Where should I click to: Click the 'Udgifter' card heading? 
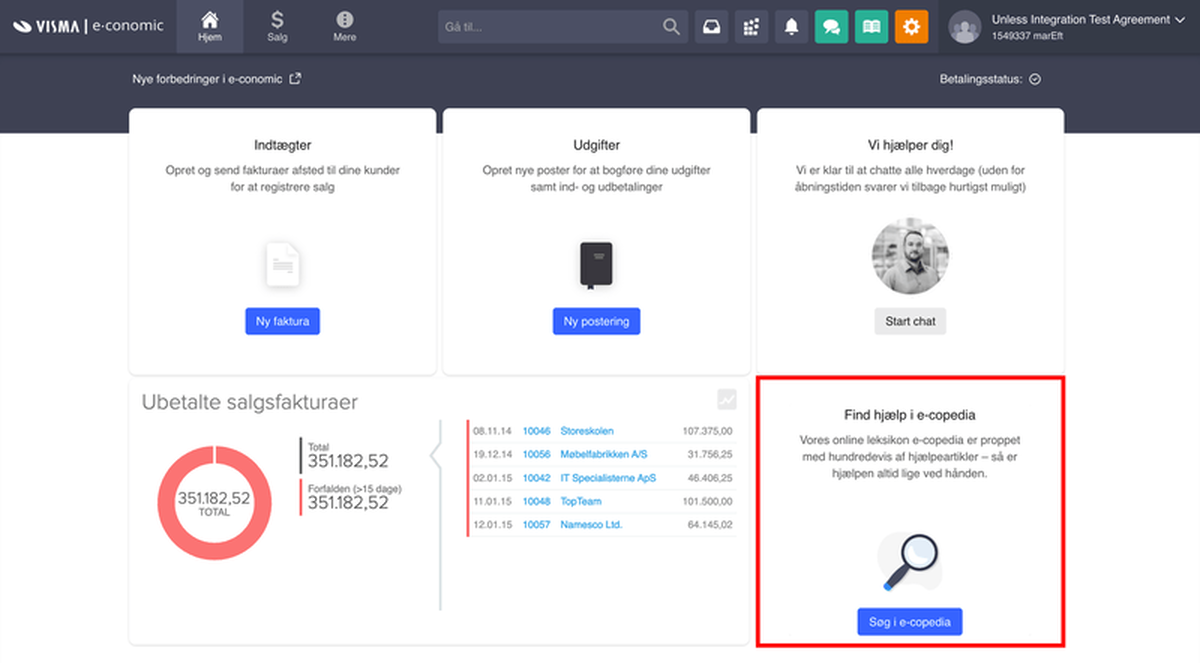point(596,145)
